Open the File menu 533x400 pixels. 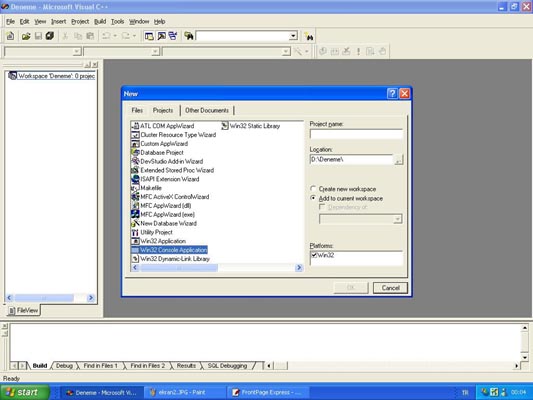coord(10,21)
